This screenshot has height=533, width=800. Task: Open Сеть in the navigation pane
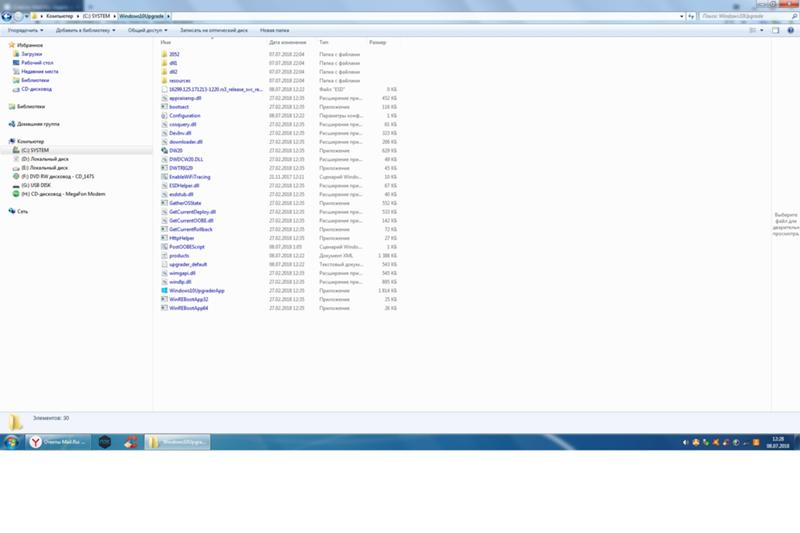[x=22, y=211]
